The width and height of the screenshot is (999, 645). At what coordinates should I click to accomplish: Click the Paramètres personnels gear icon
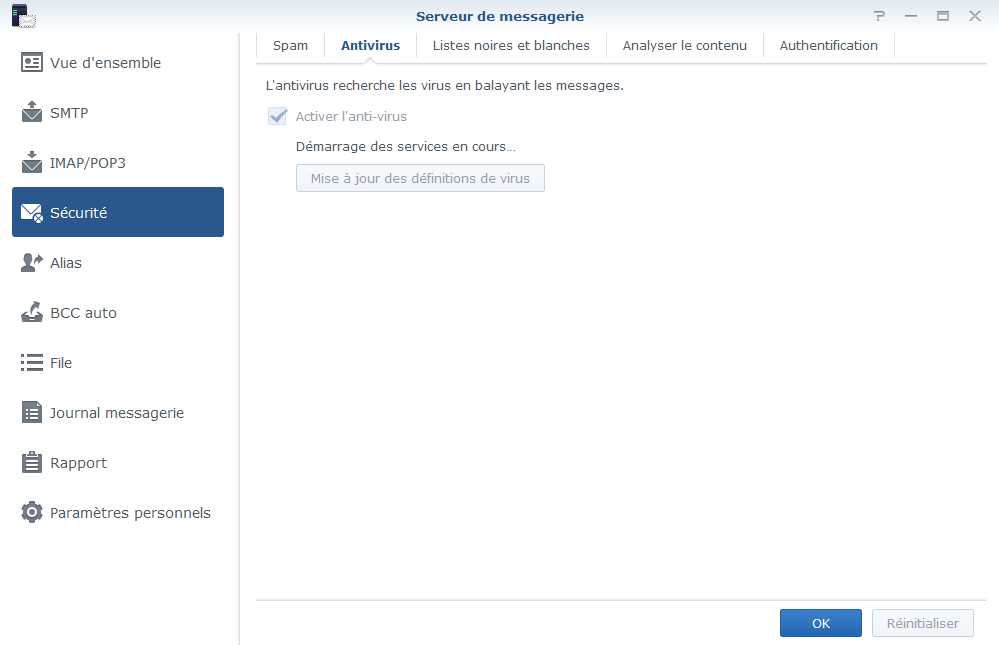[x=32, y=512]
